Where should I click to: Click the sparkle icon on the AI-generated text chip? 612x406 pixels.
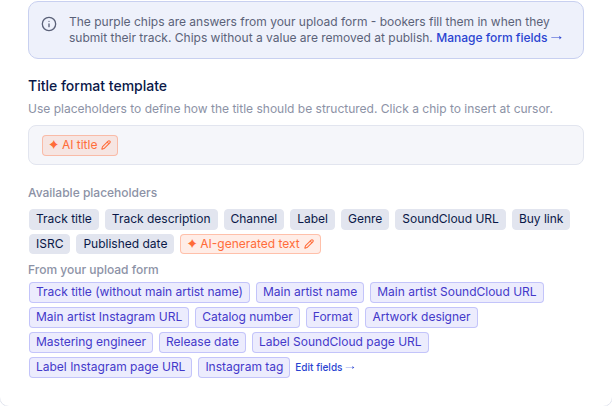coord(192,244)
